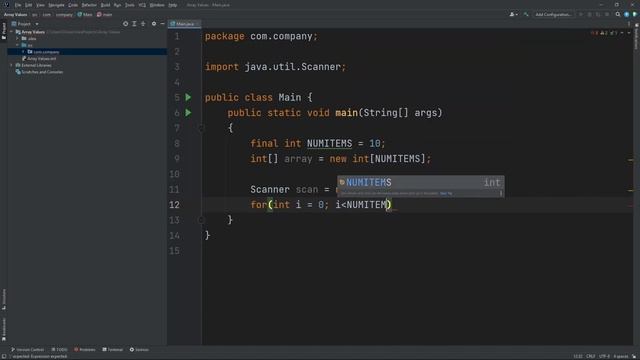Expand the .idea folder

coord(18,38)
